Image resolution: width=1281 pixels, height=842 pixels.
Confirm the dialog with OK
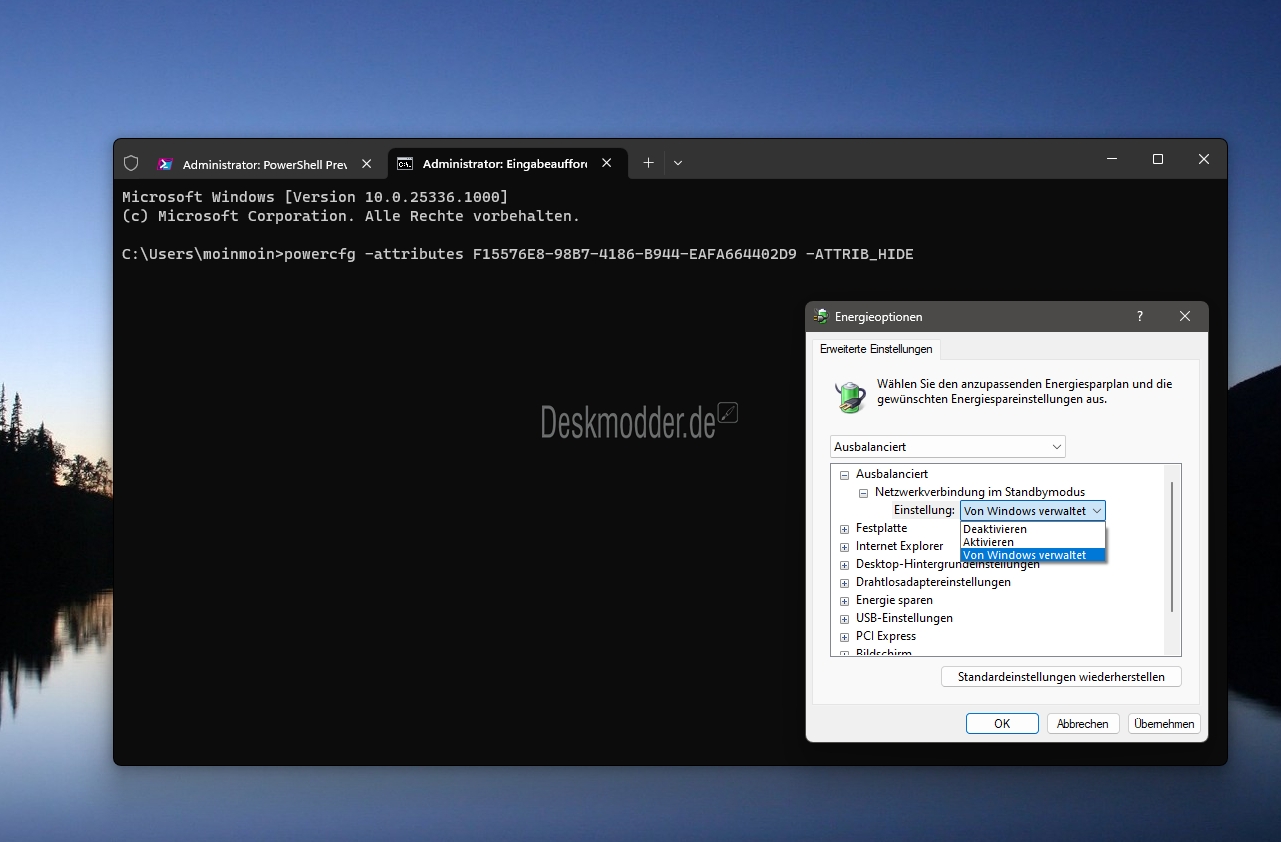(1002, 724)
